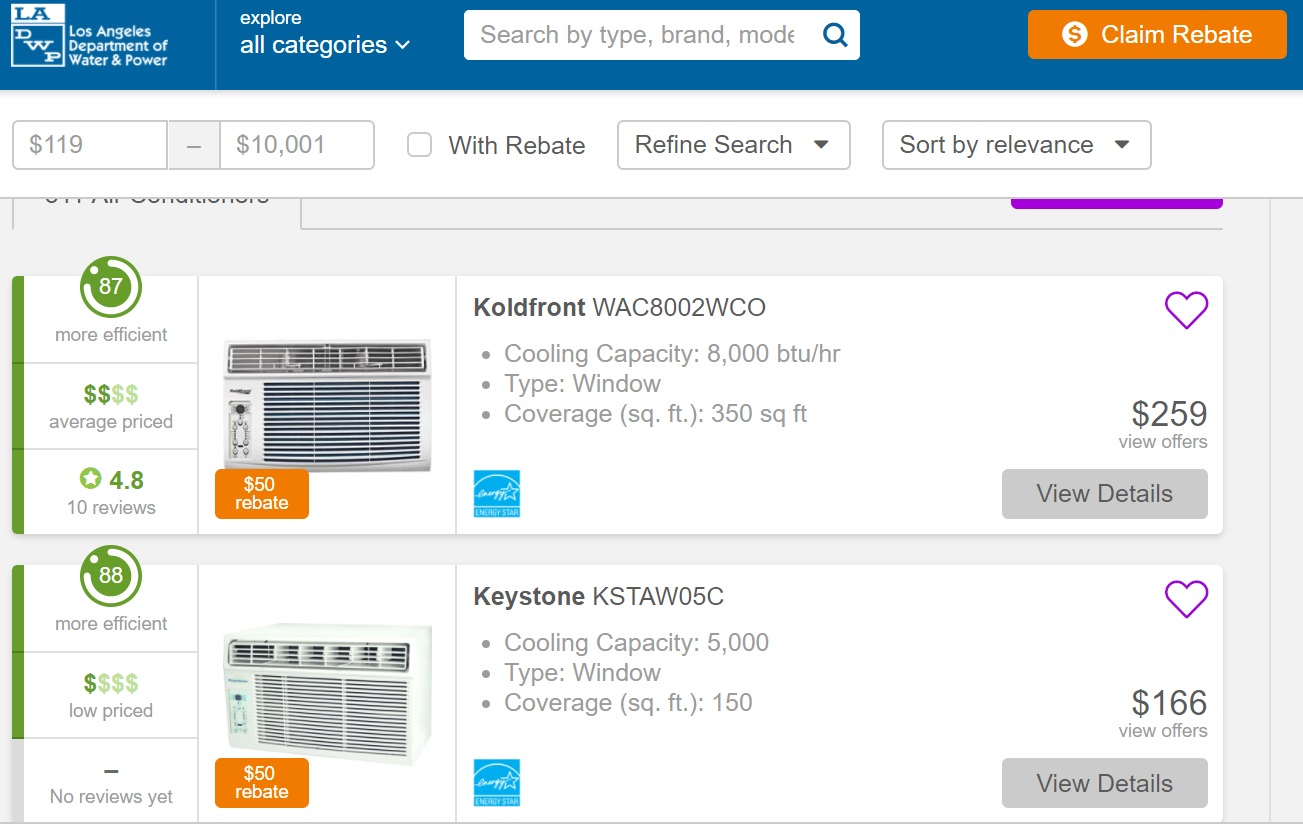Viewport: 1303px width, 827px height.
Task: Open the Koldfront WAC8002WCO product title
Action: point(620,307)
